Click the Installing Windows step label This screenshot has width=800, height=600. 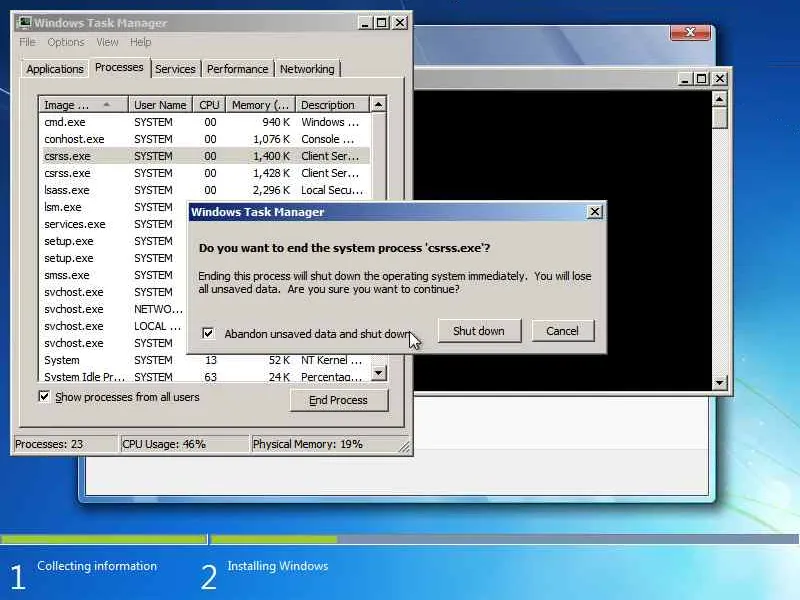(x=278, y=566)
